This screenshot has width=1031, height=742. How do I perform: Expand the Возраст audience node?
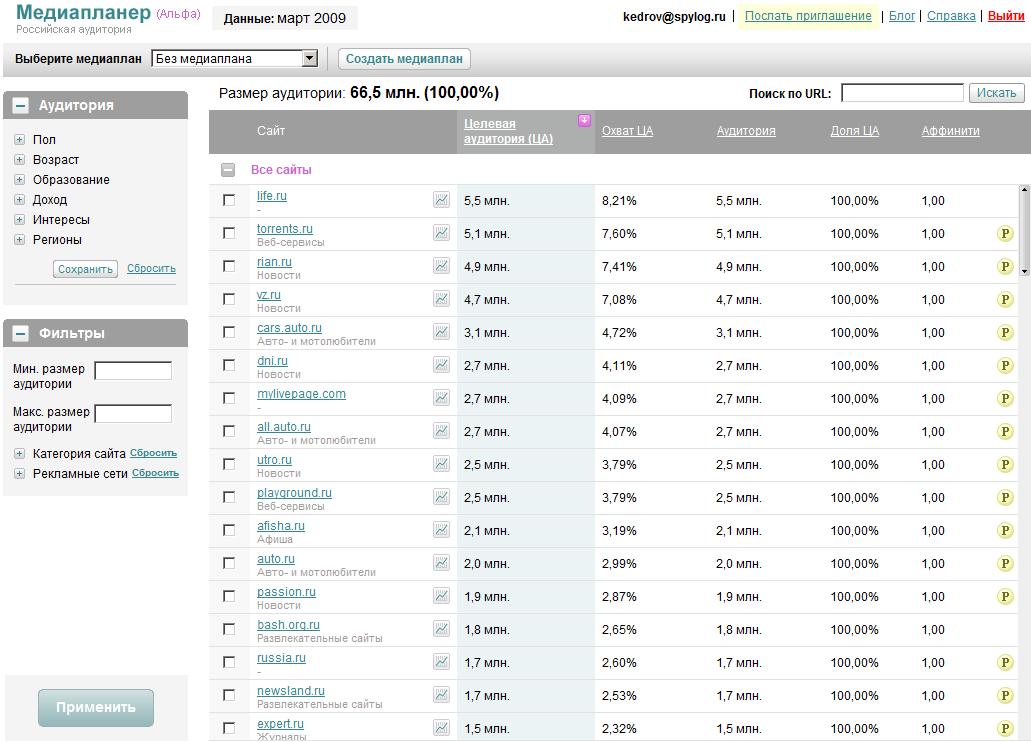(19, 159)
